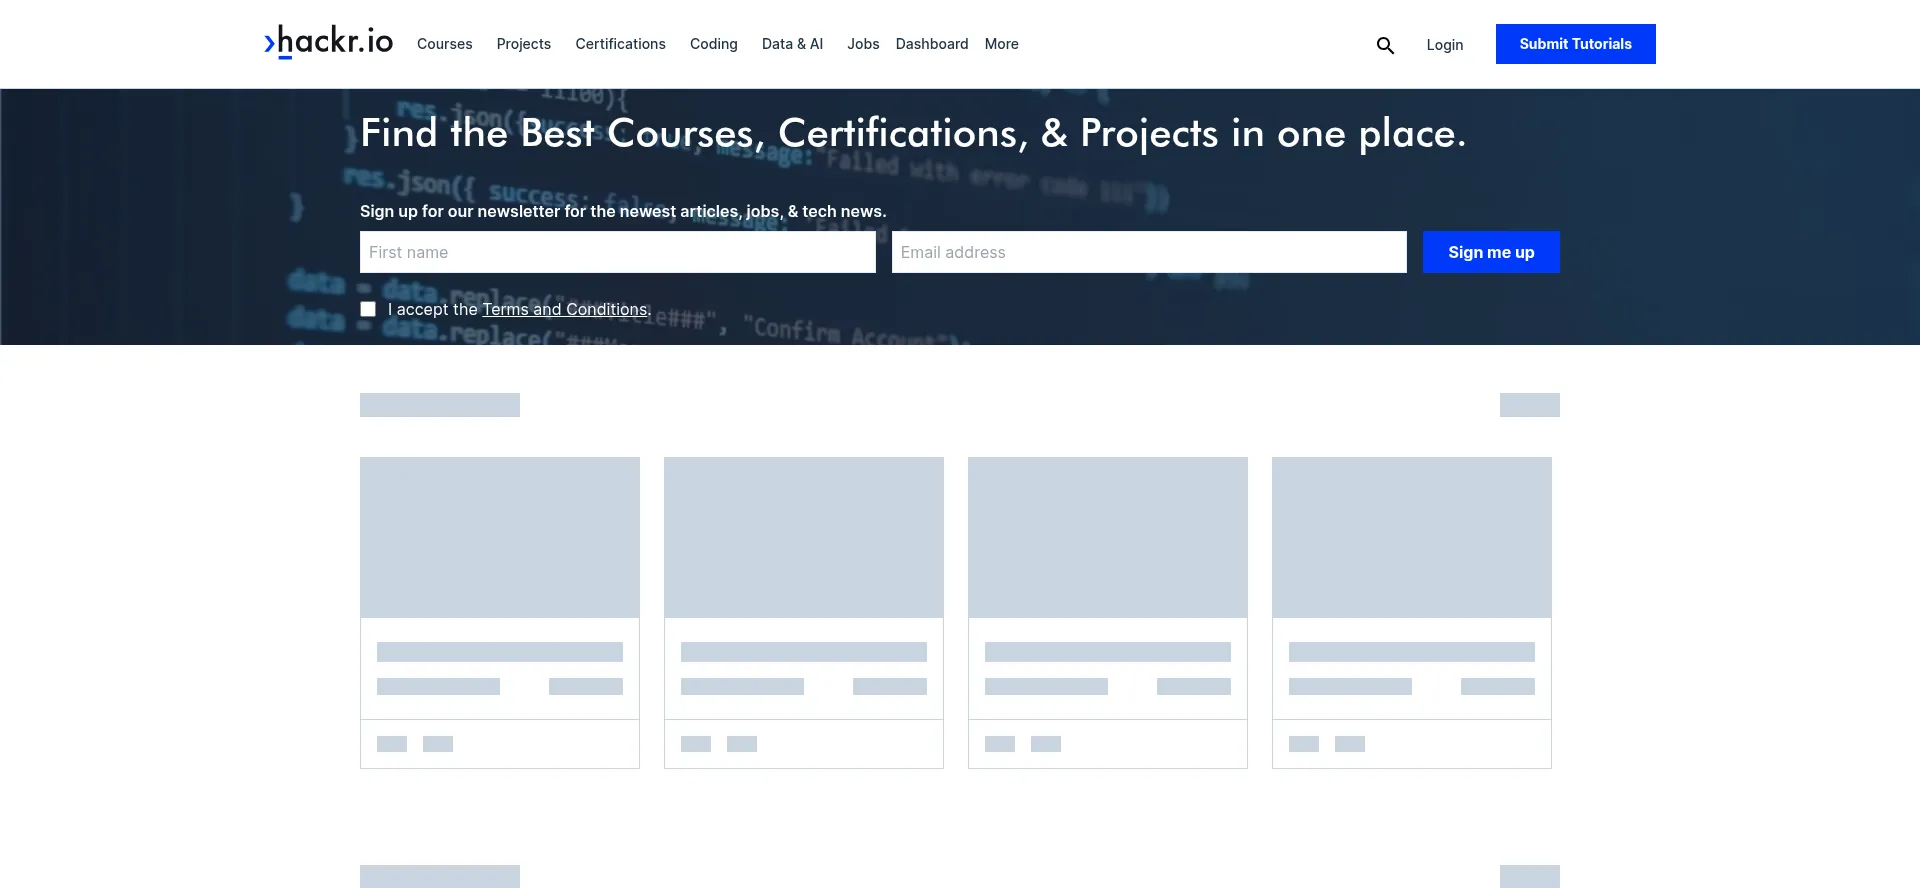Select the first loading card thumbnail
Image resolution: width=1920 pixels, height=888 pixels.
[500, 537]
